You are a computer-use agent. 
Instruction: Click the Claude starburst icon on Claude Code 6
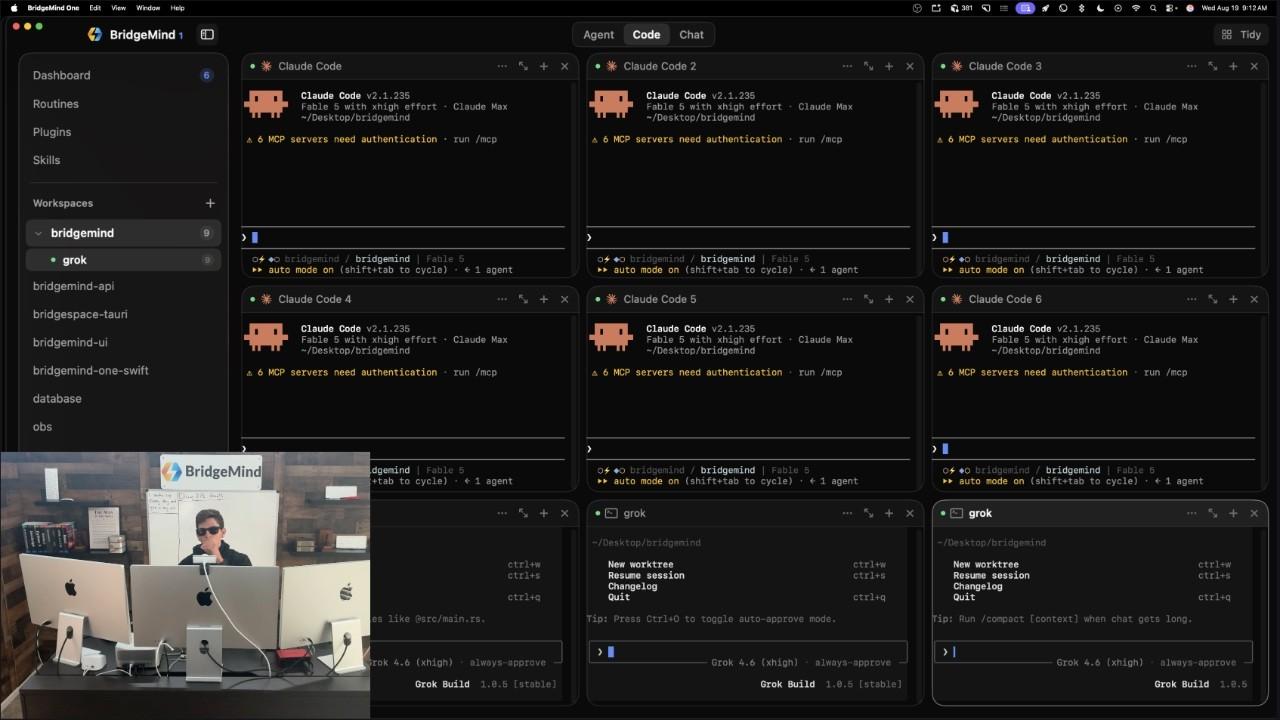point(957,299)
